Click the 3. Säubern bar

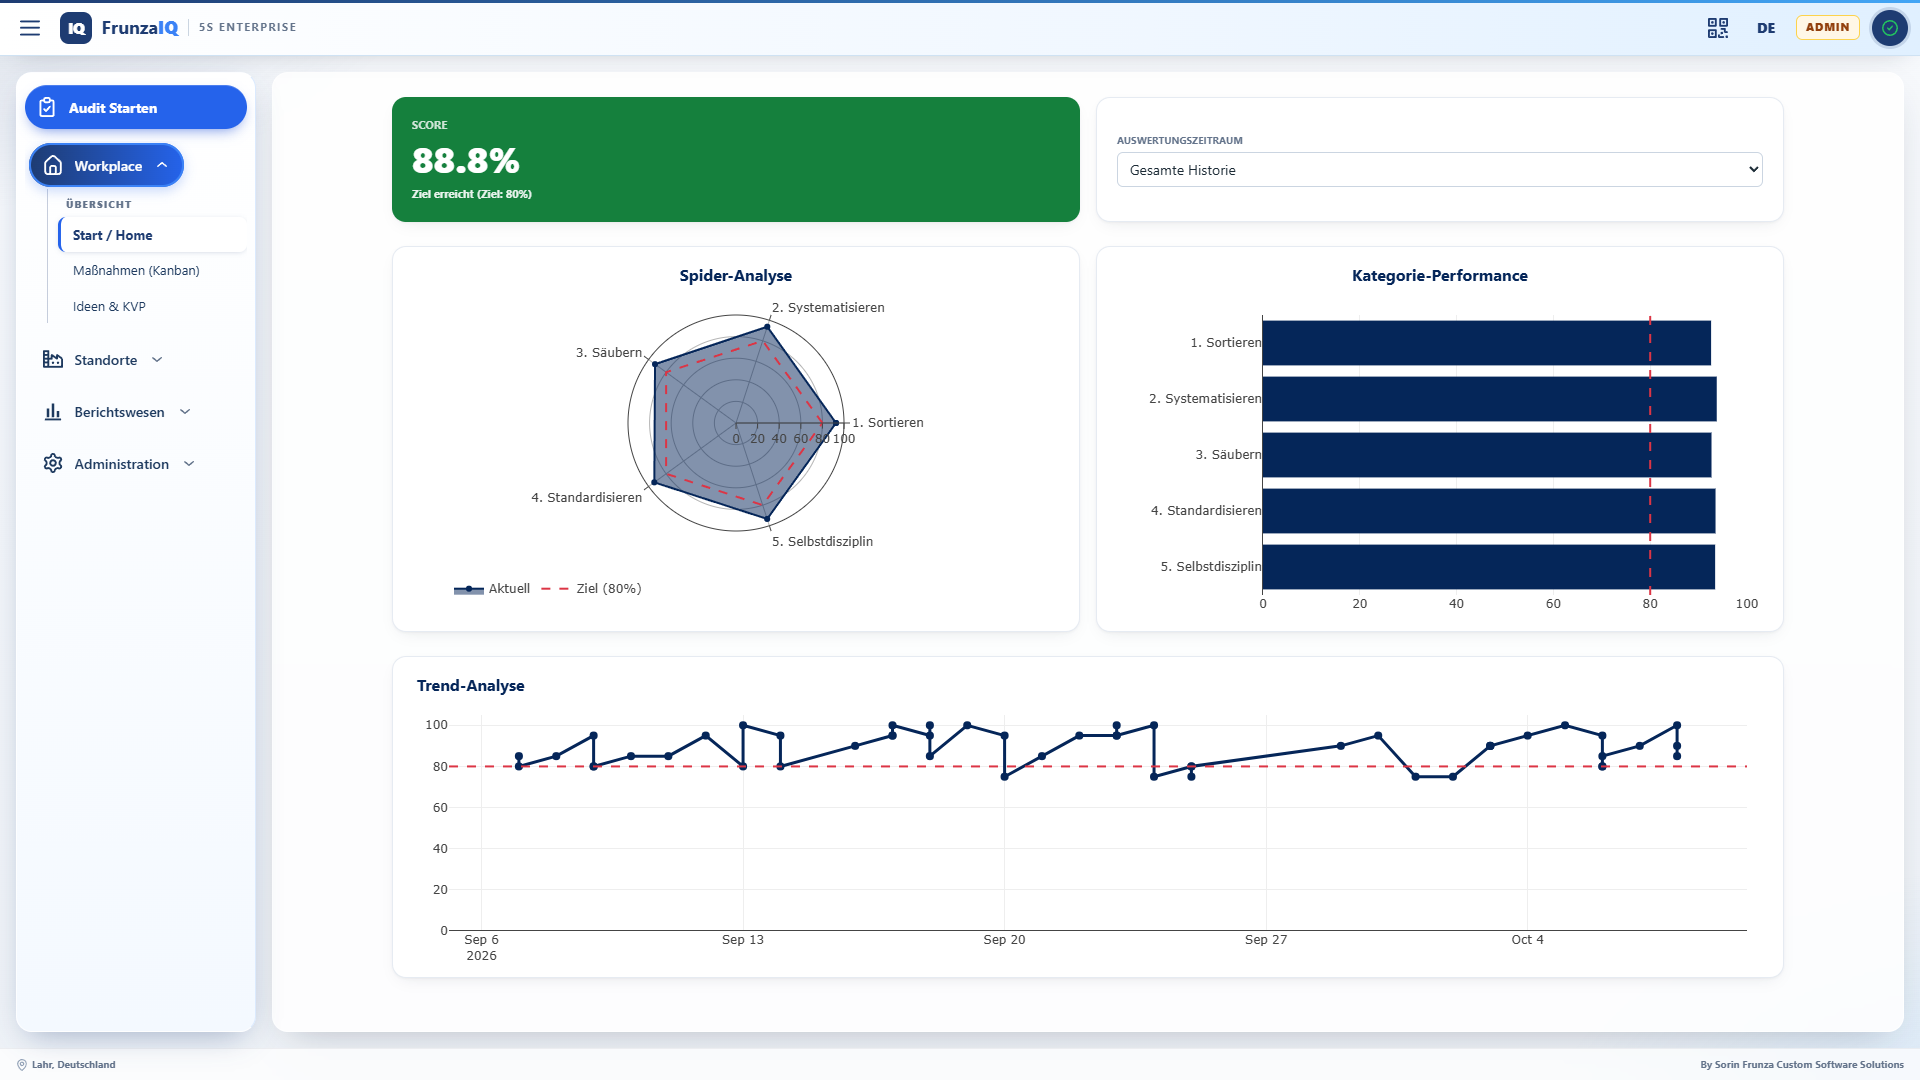(x=1487, y=455)
